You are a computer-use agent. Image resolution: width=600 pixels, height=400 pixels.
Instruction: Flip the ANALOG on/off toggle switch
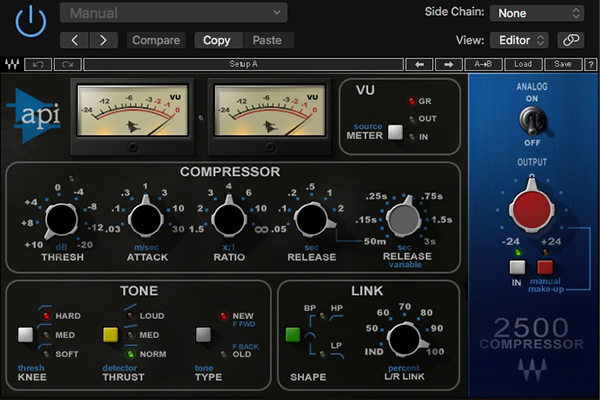click(x=532, y=120)
